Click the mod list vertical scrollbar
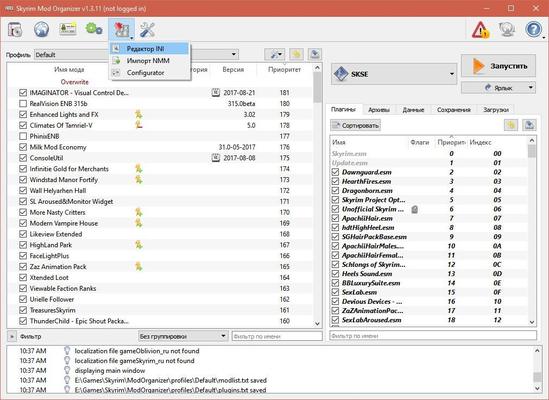 click(318, 195)
